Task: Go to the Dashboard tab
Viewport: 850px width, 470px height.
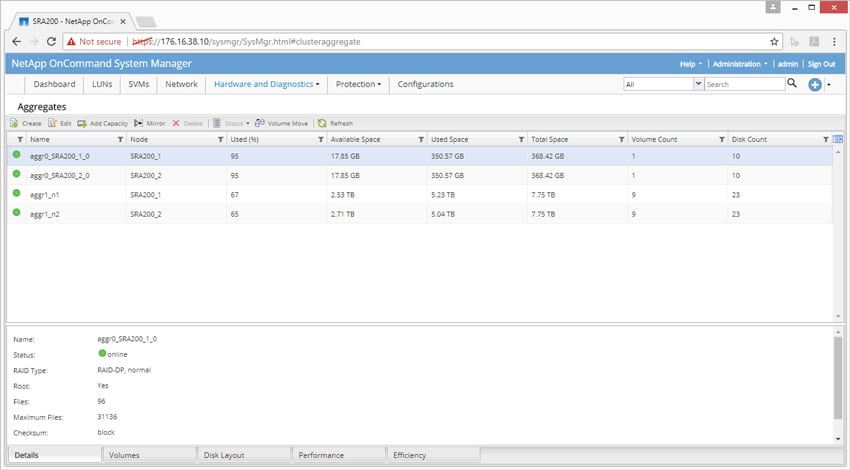Action: 54,84
